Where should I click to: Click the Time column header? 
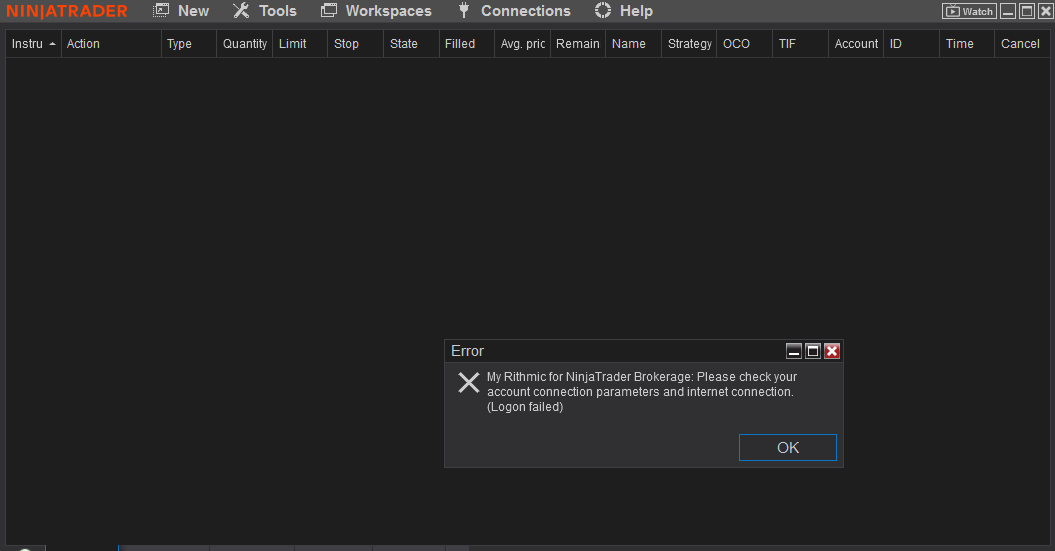click(x=967, y=44)
